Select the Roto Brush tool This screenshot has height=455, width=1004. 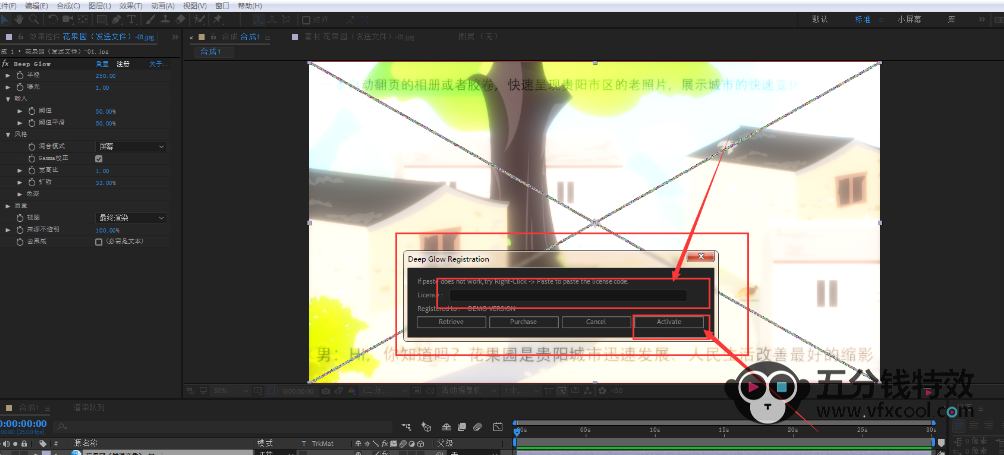click(x=200, y=20)
